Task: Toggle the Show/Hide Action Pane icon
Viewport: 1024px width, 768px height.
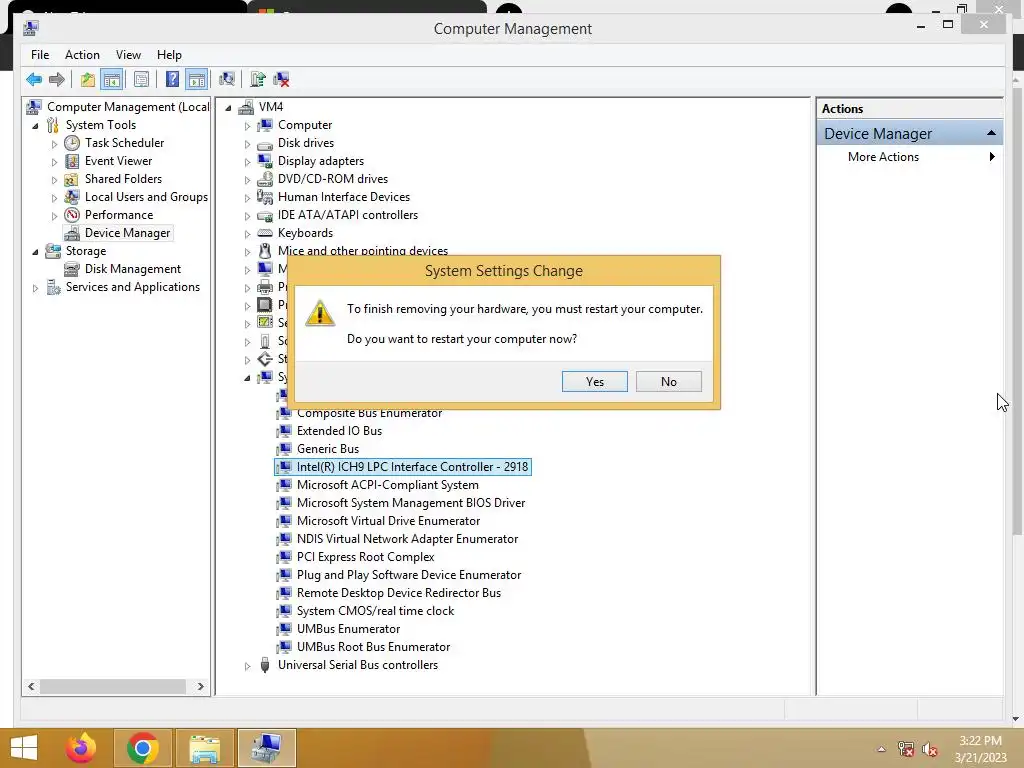Action: pyautogui.click(x=197, y=80)
